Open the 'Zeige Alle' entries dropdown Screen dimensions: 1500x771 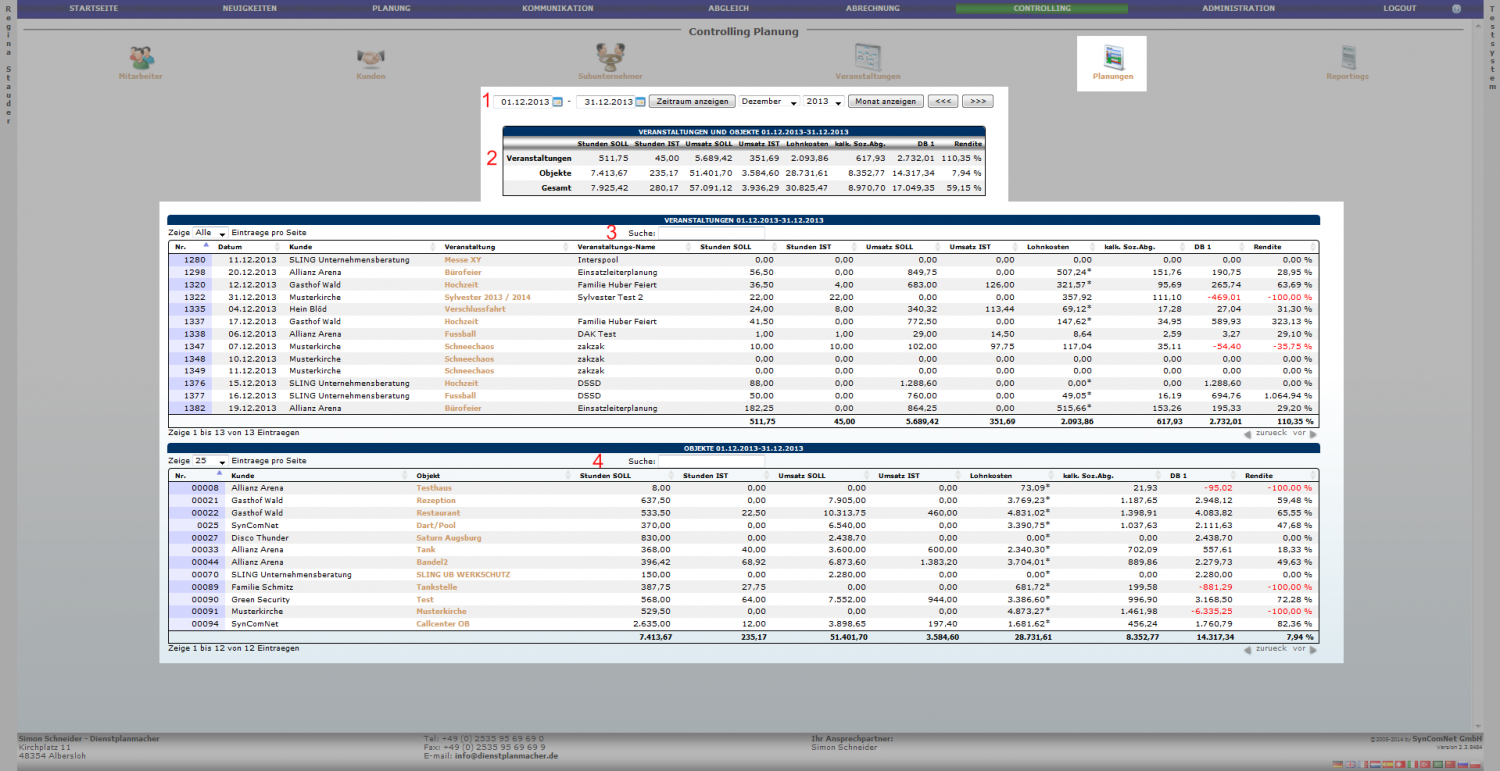click(210, 233)
